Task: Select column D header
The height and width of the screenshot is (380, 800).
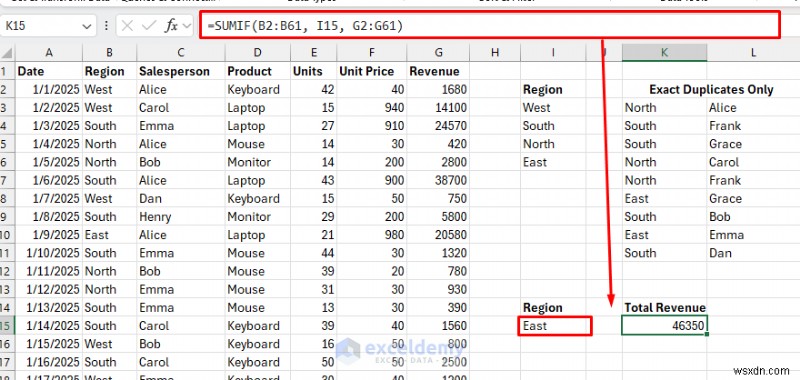Action: [x=257, y=53]
